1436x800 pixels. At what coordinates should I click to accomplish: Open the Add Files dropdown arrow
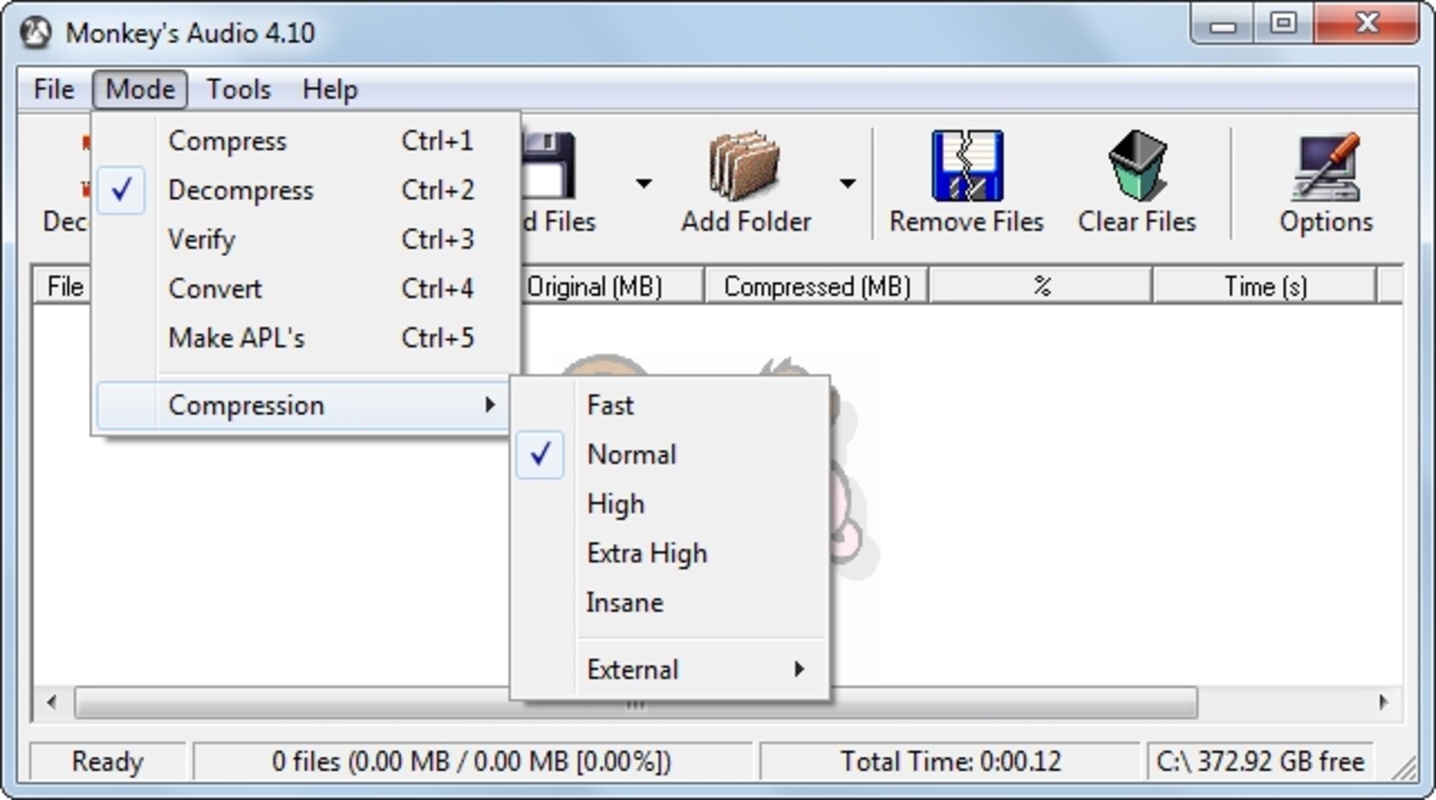[643, 183]
